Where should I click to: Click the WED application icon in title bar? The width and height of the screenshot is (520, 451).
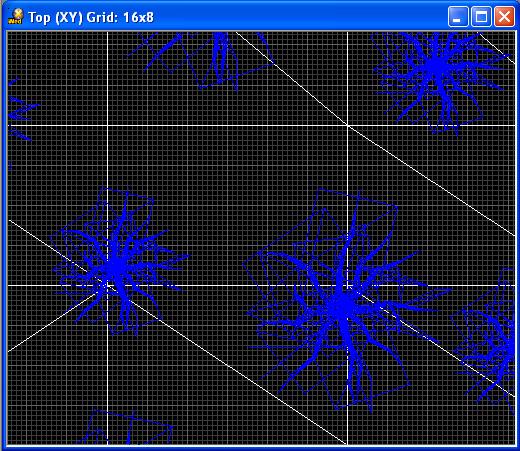tap(16, 16)
